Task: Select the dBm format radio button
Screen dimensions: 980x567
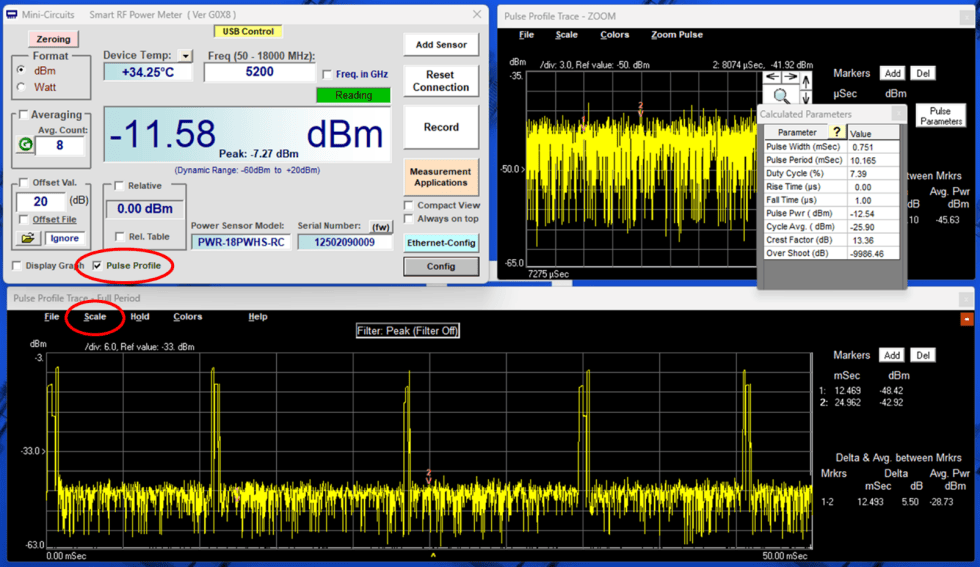Action: 21,71
